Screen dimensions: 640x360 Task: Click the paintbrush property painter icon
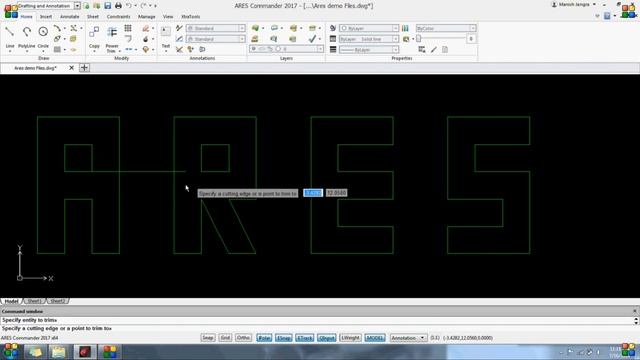[433, 49]
